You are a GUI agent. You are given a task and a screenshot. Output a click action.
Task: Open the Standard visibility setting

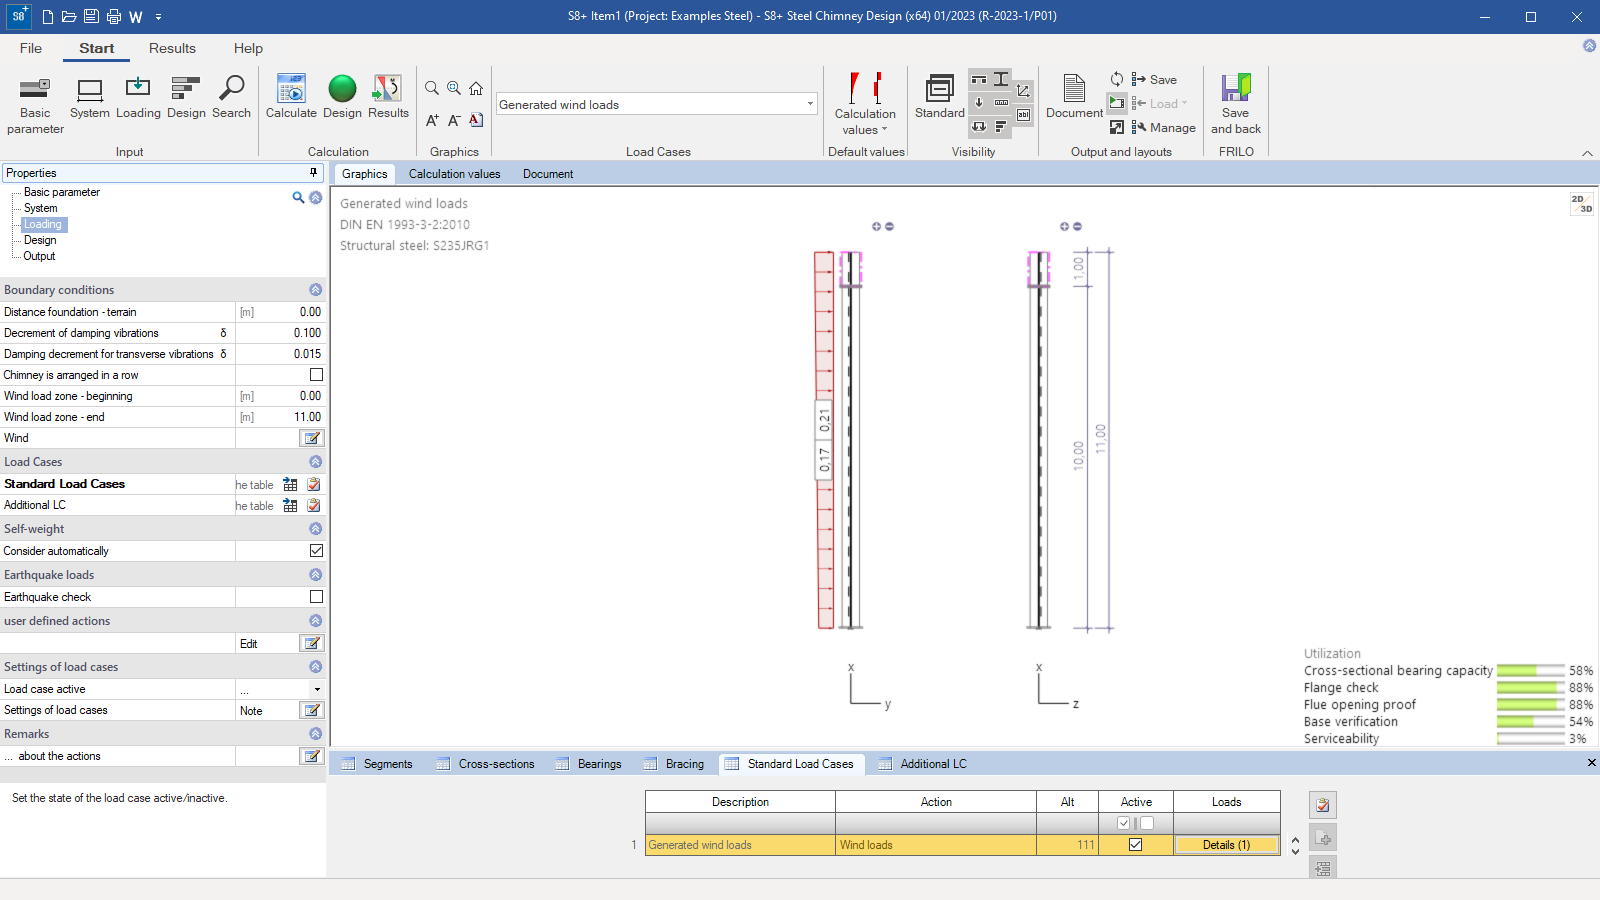(x=940, y=98)
